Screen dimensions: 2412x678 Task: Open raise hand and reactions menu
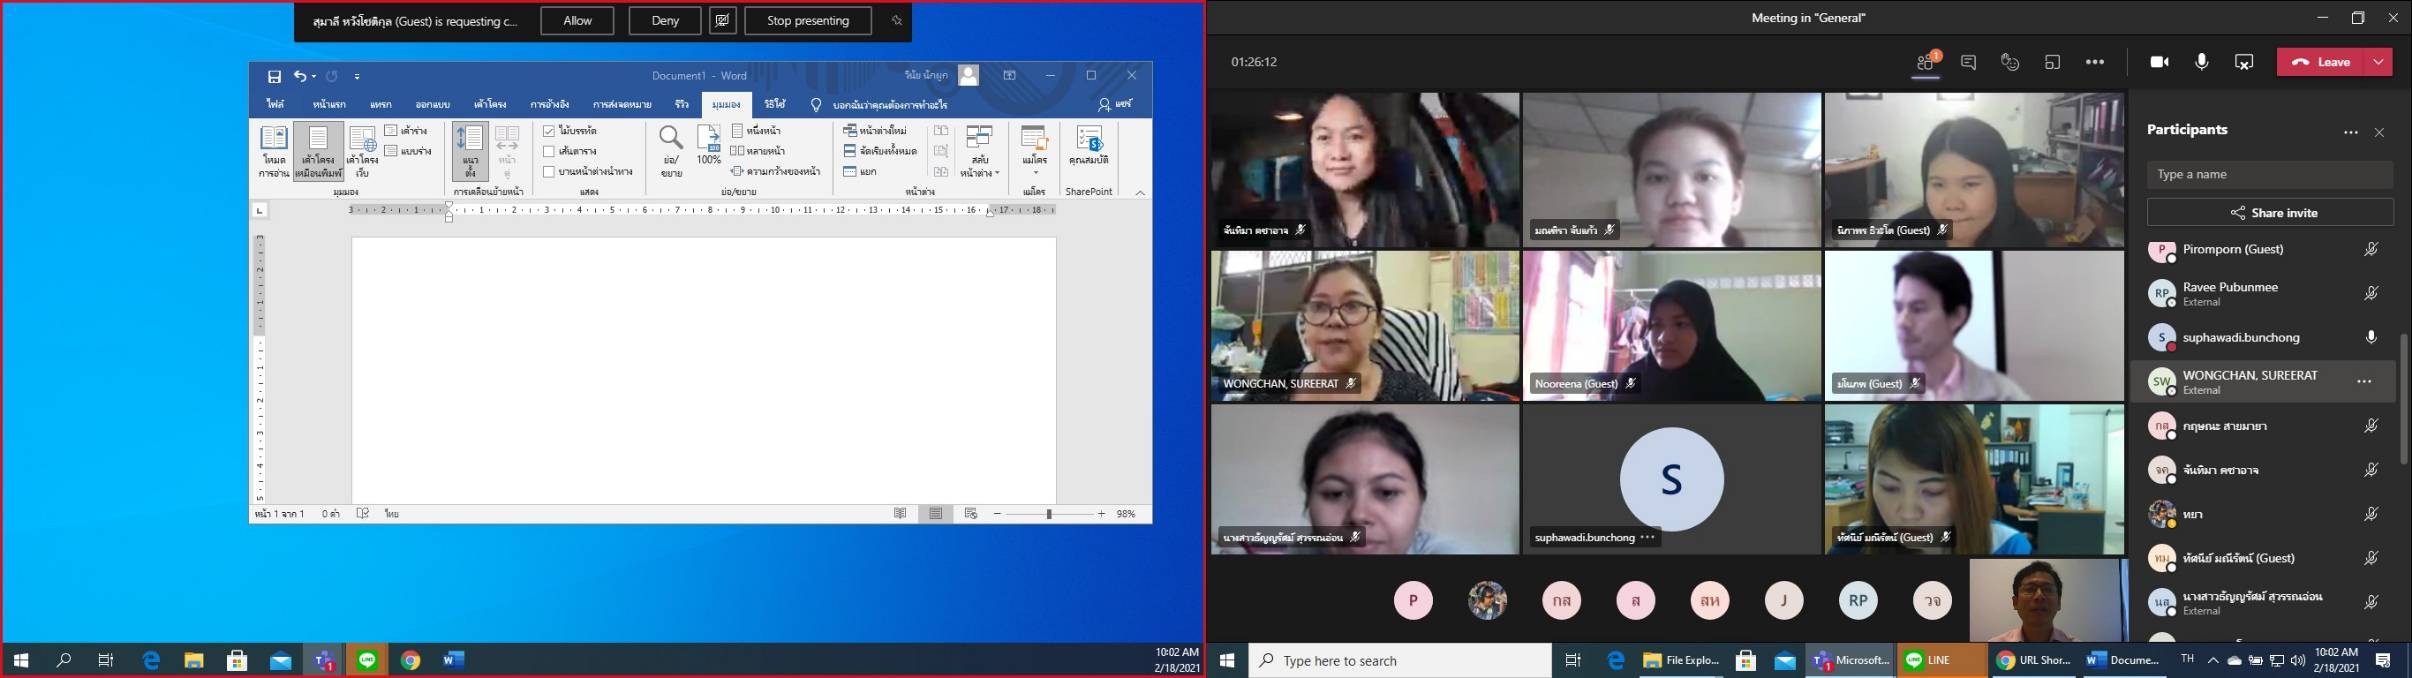point(2010,62)
